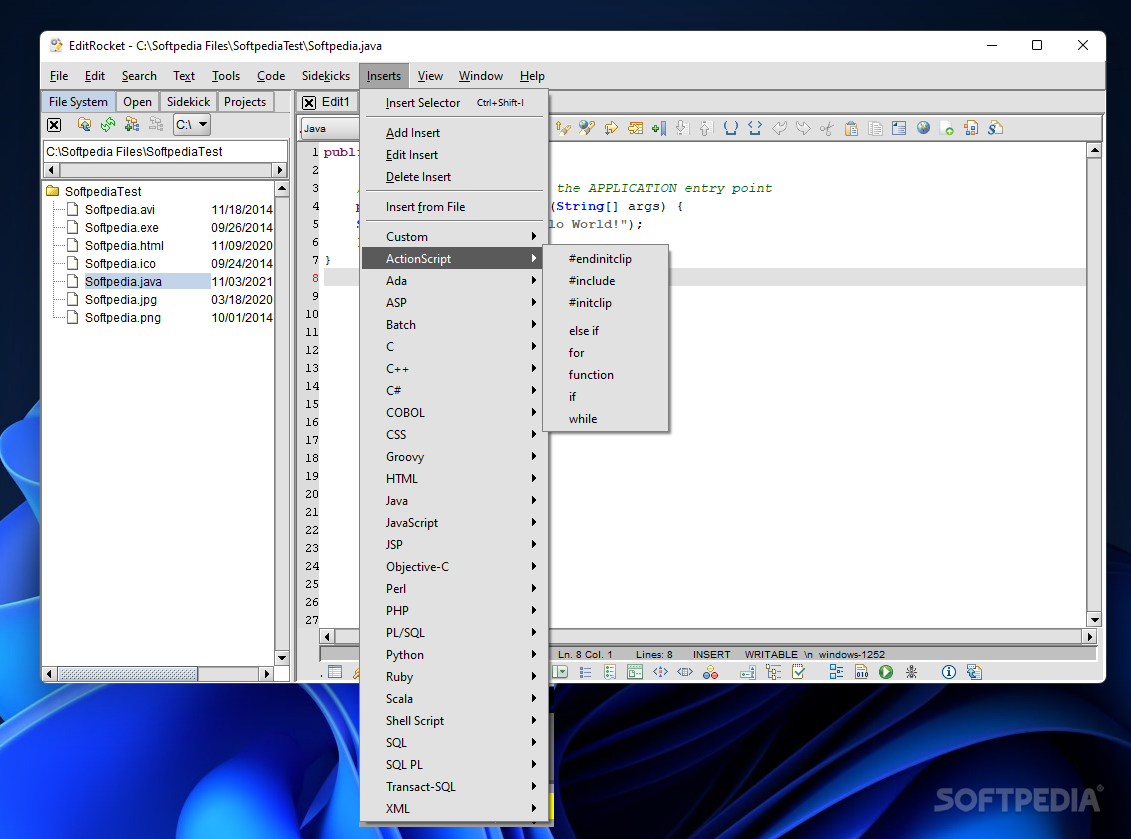Refresh the file system listing

tap(107, 125)
